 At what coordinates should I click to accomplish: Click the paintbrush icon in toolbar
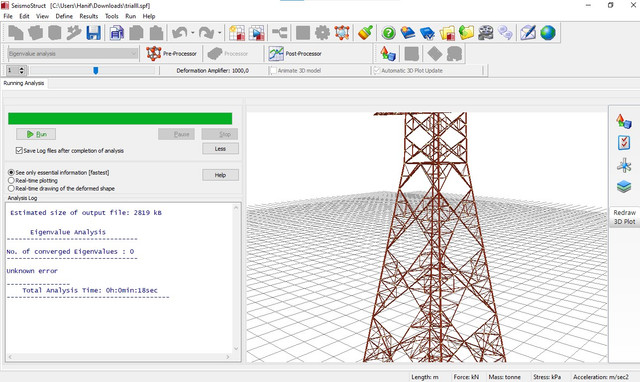pos(365,33)
